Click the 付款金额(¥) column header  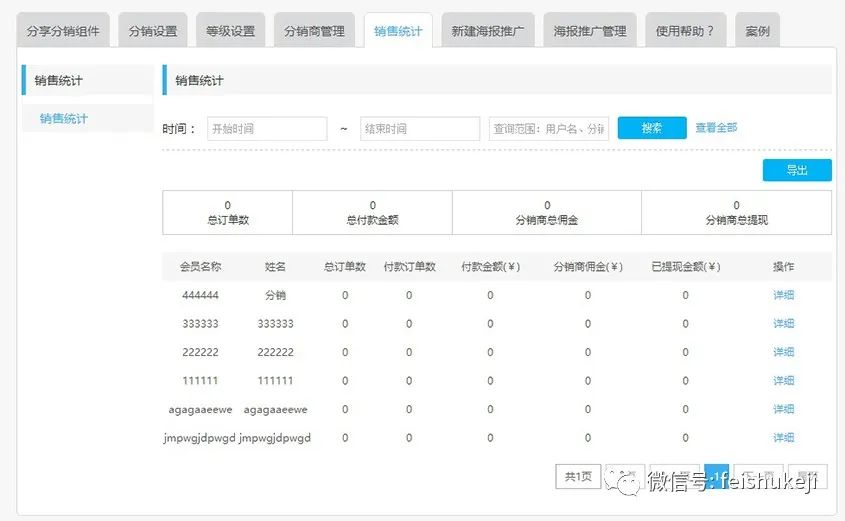click(490, 266)
